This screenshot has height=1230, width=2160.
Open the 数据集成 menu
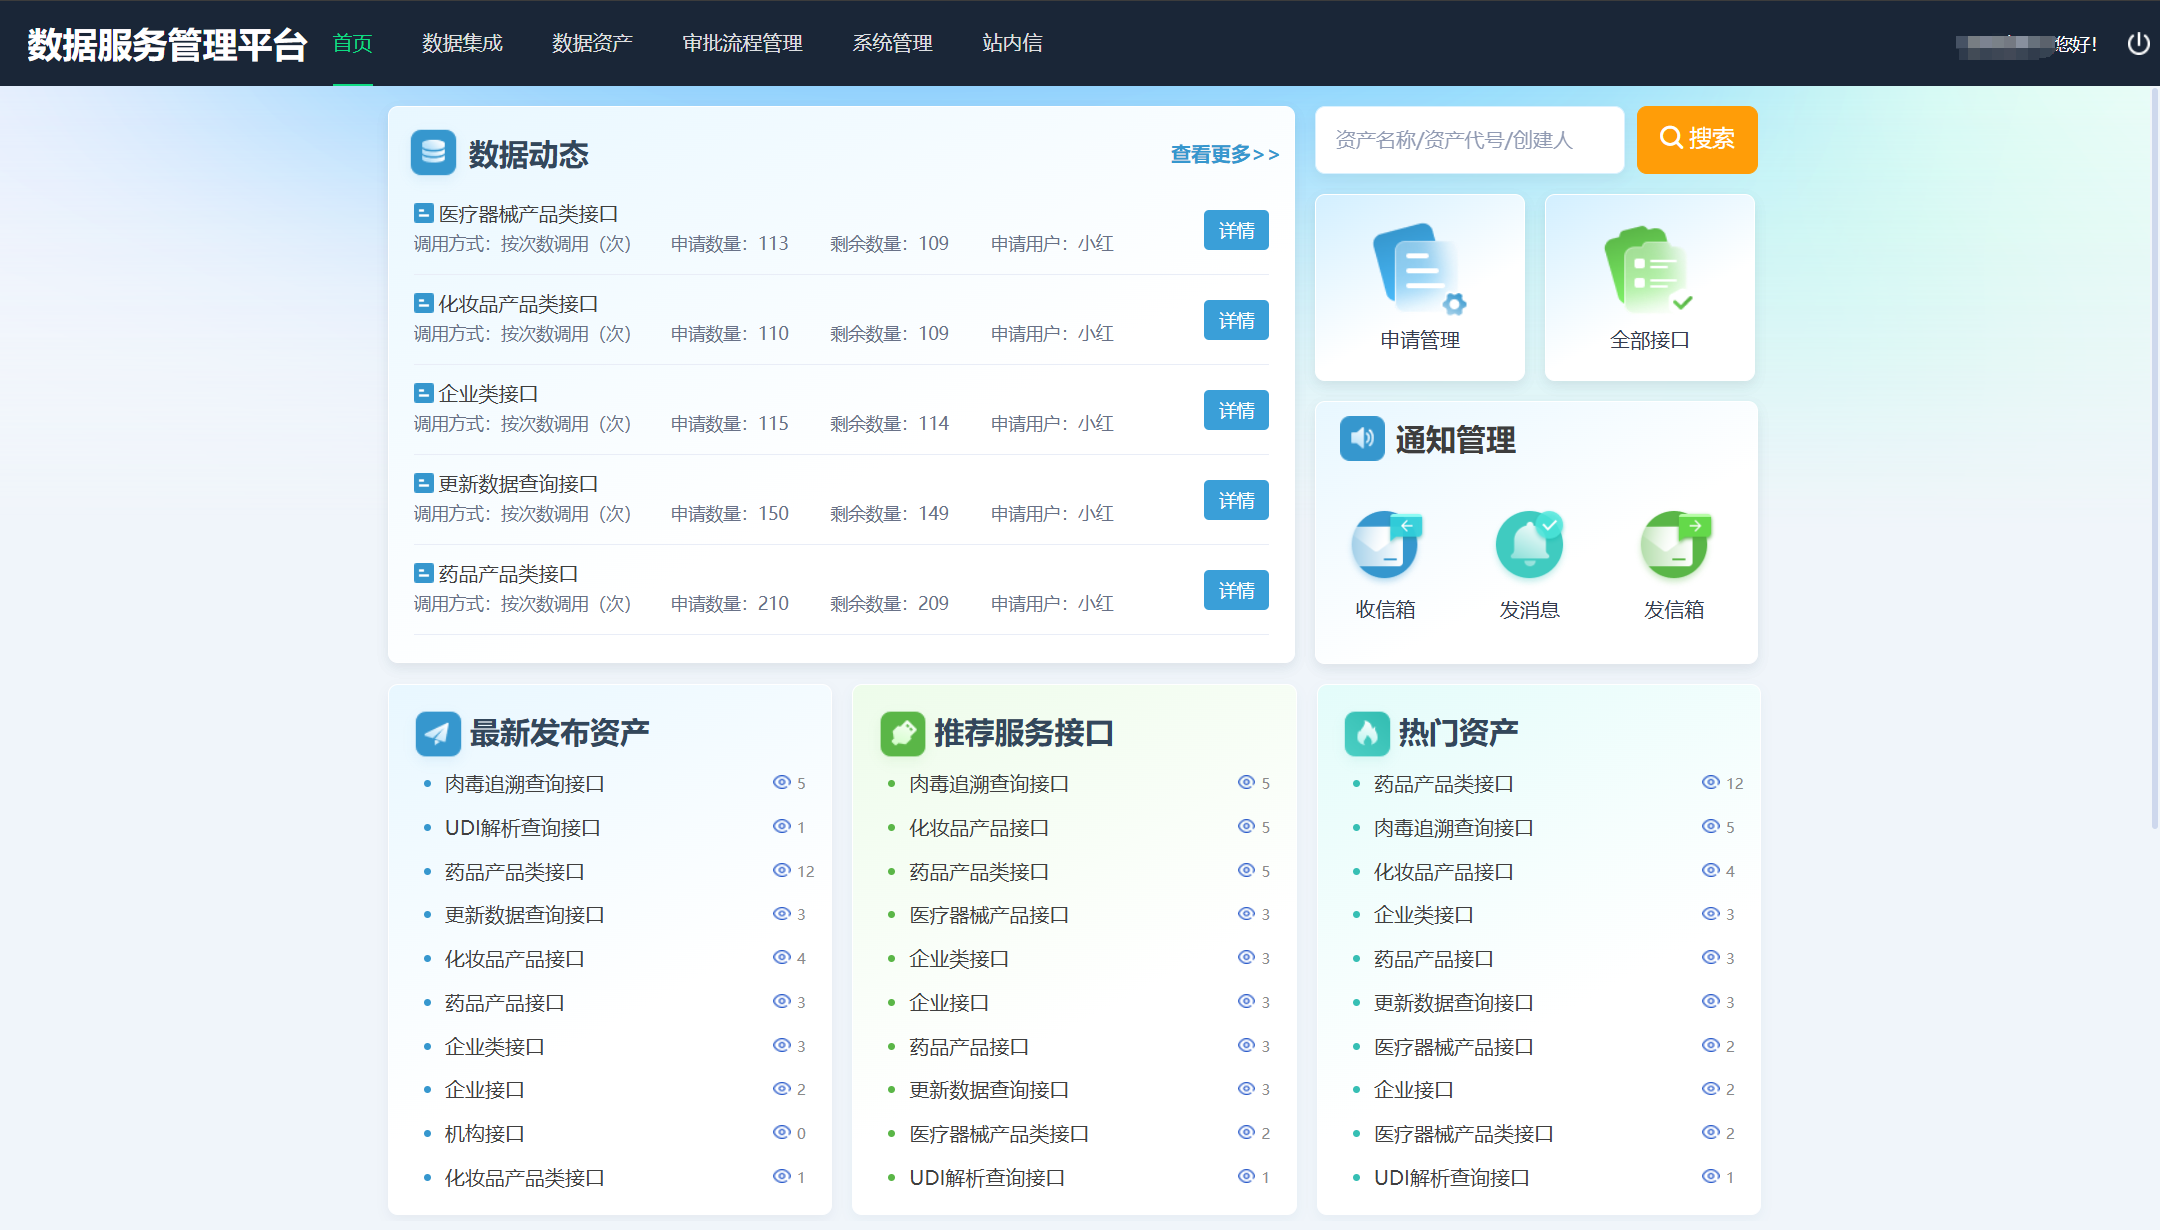point(462,43)
